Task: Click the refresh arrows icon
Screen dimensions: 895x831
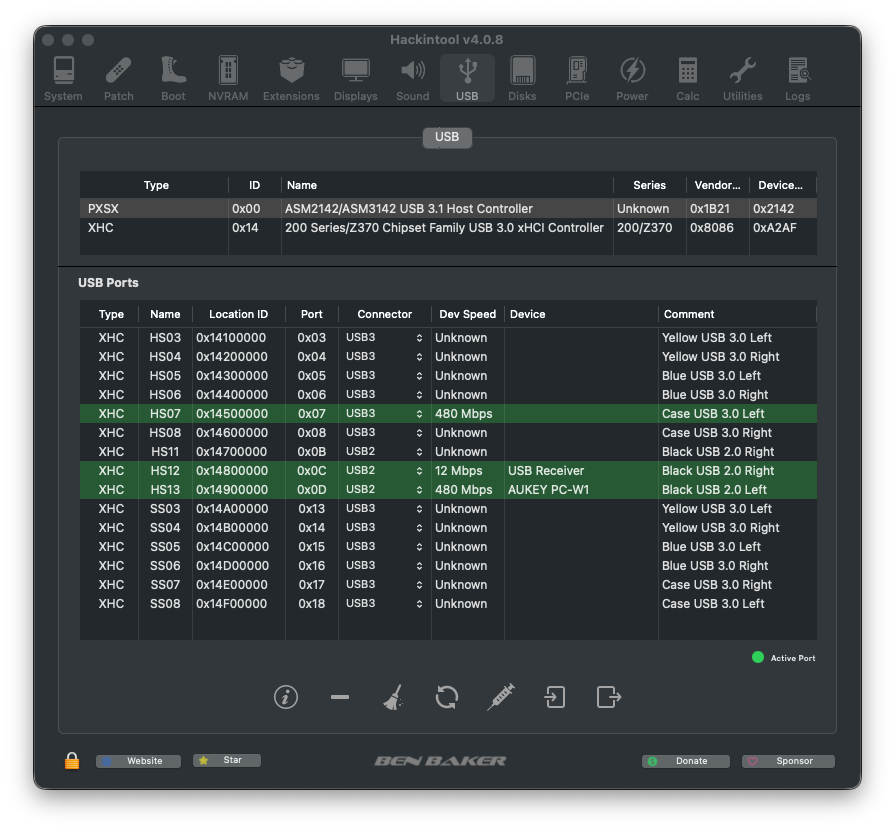Action: [x=447, y=697]
